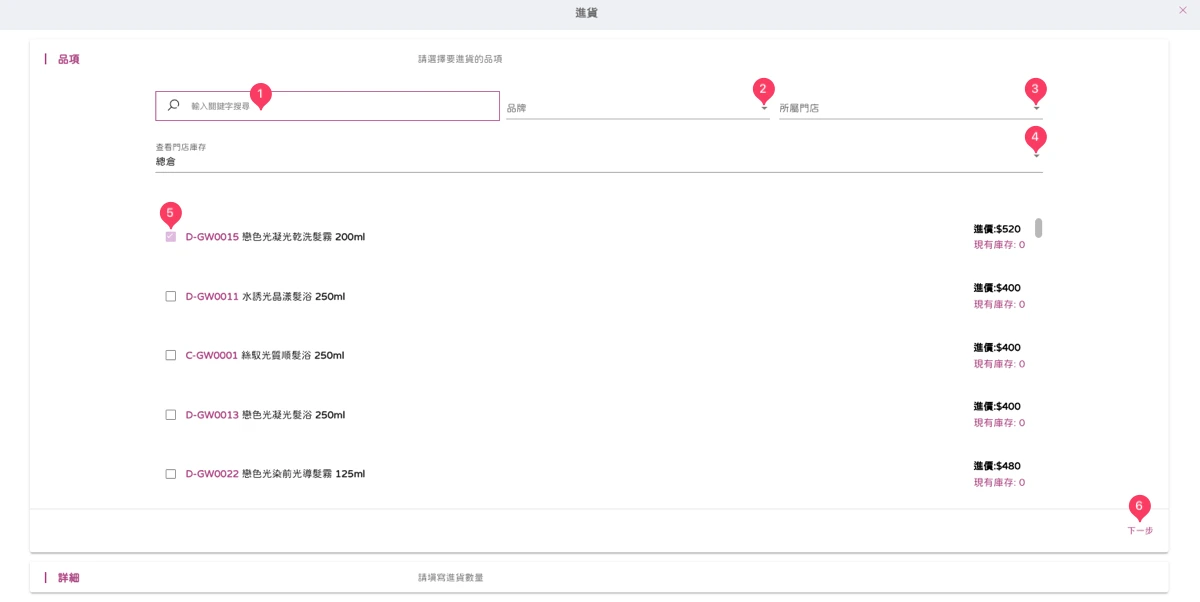This screenshot has height=602, width=1200.
Task: Click the 進價:$400 price for C-GW0001
Action: 997,348
